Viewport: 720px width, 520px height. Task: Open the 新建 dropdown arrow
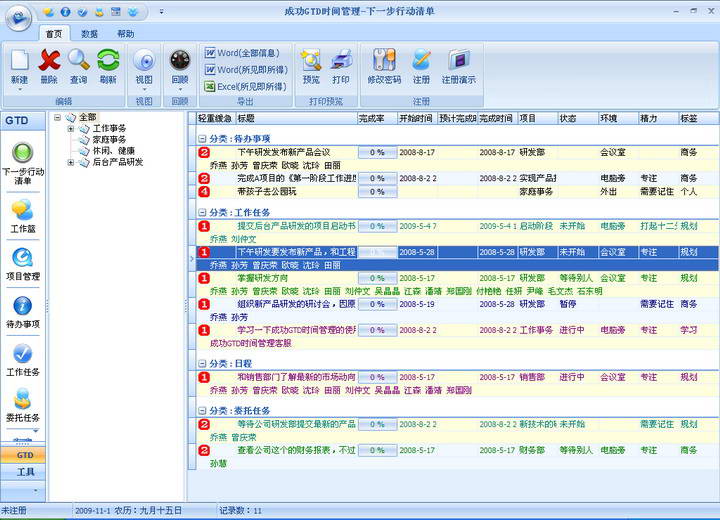click(19, 89)
